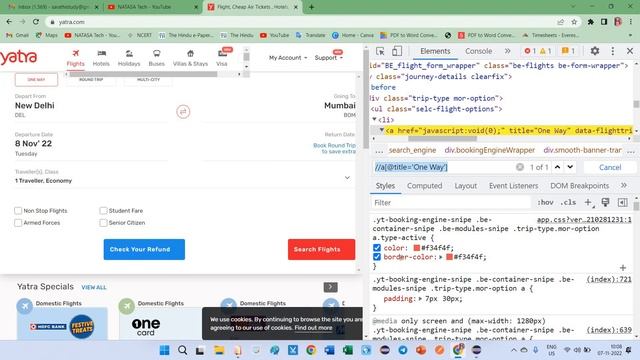
Task: Toggle the computed styles sidebar icon
Action: click(x=622, y=202)
